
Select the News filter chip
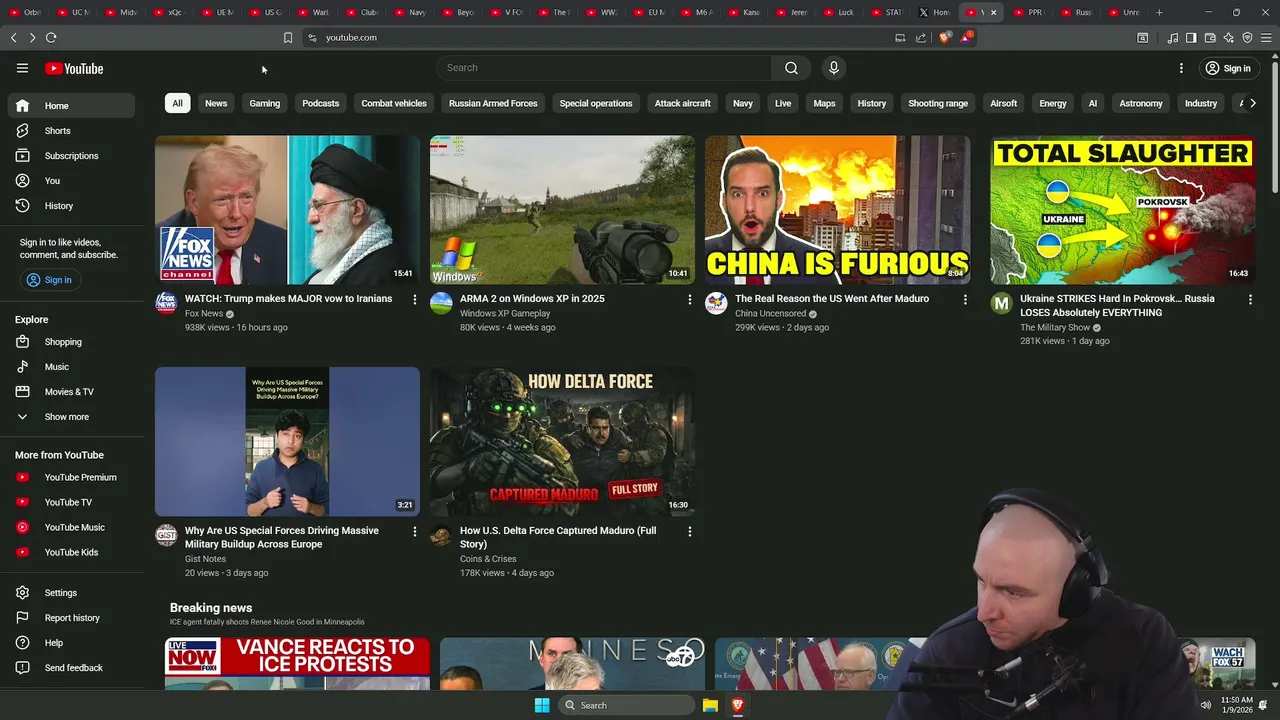click(216, 103)
